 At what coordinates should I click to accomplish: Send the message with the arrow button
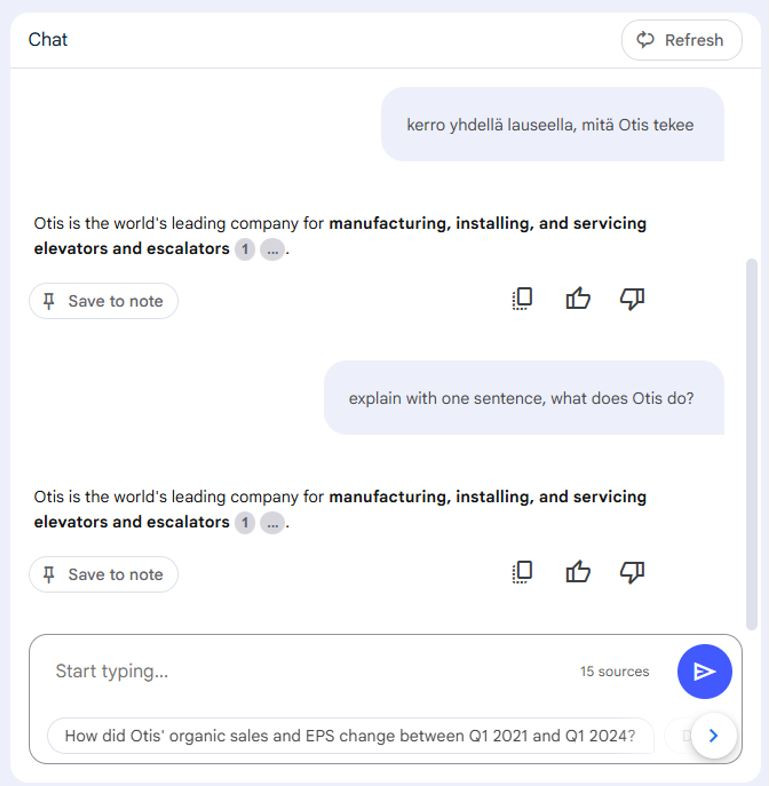(x=704, y=671)
